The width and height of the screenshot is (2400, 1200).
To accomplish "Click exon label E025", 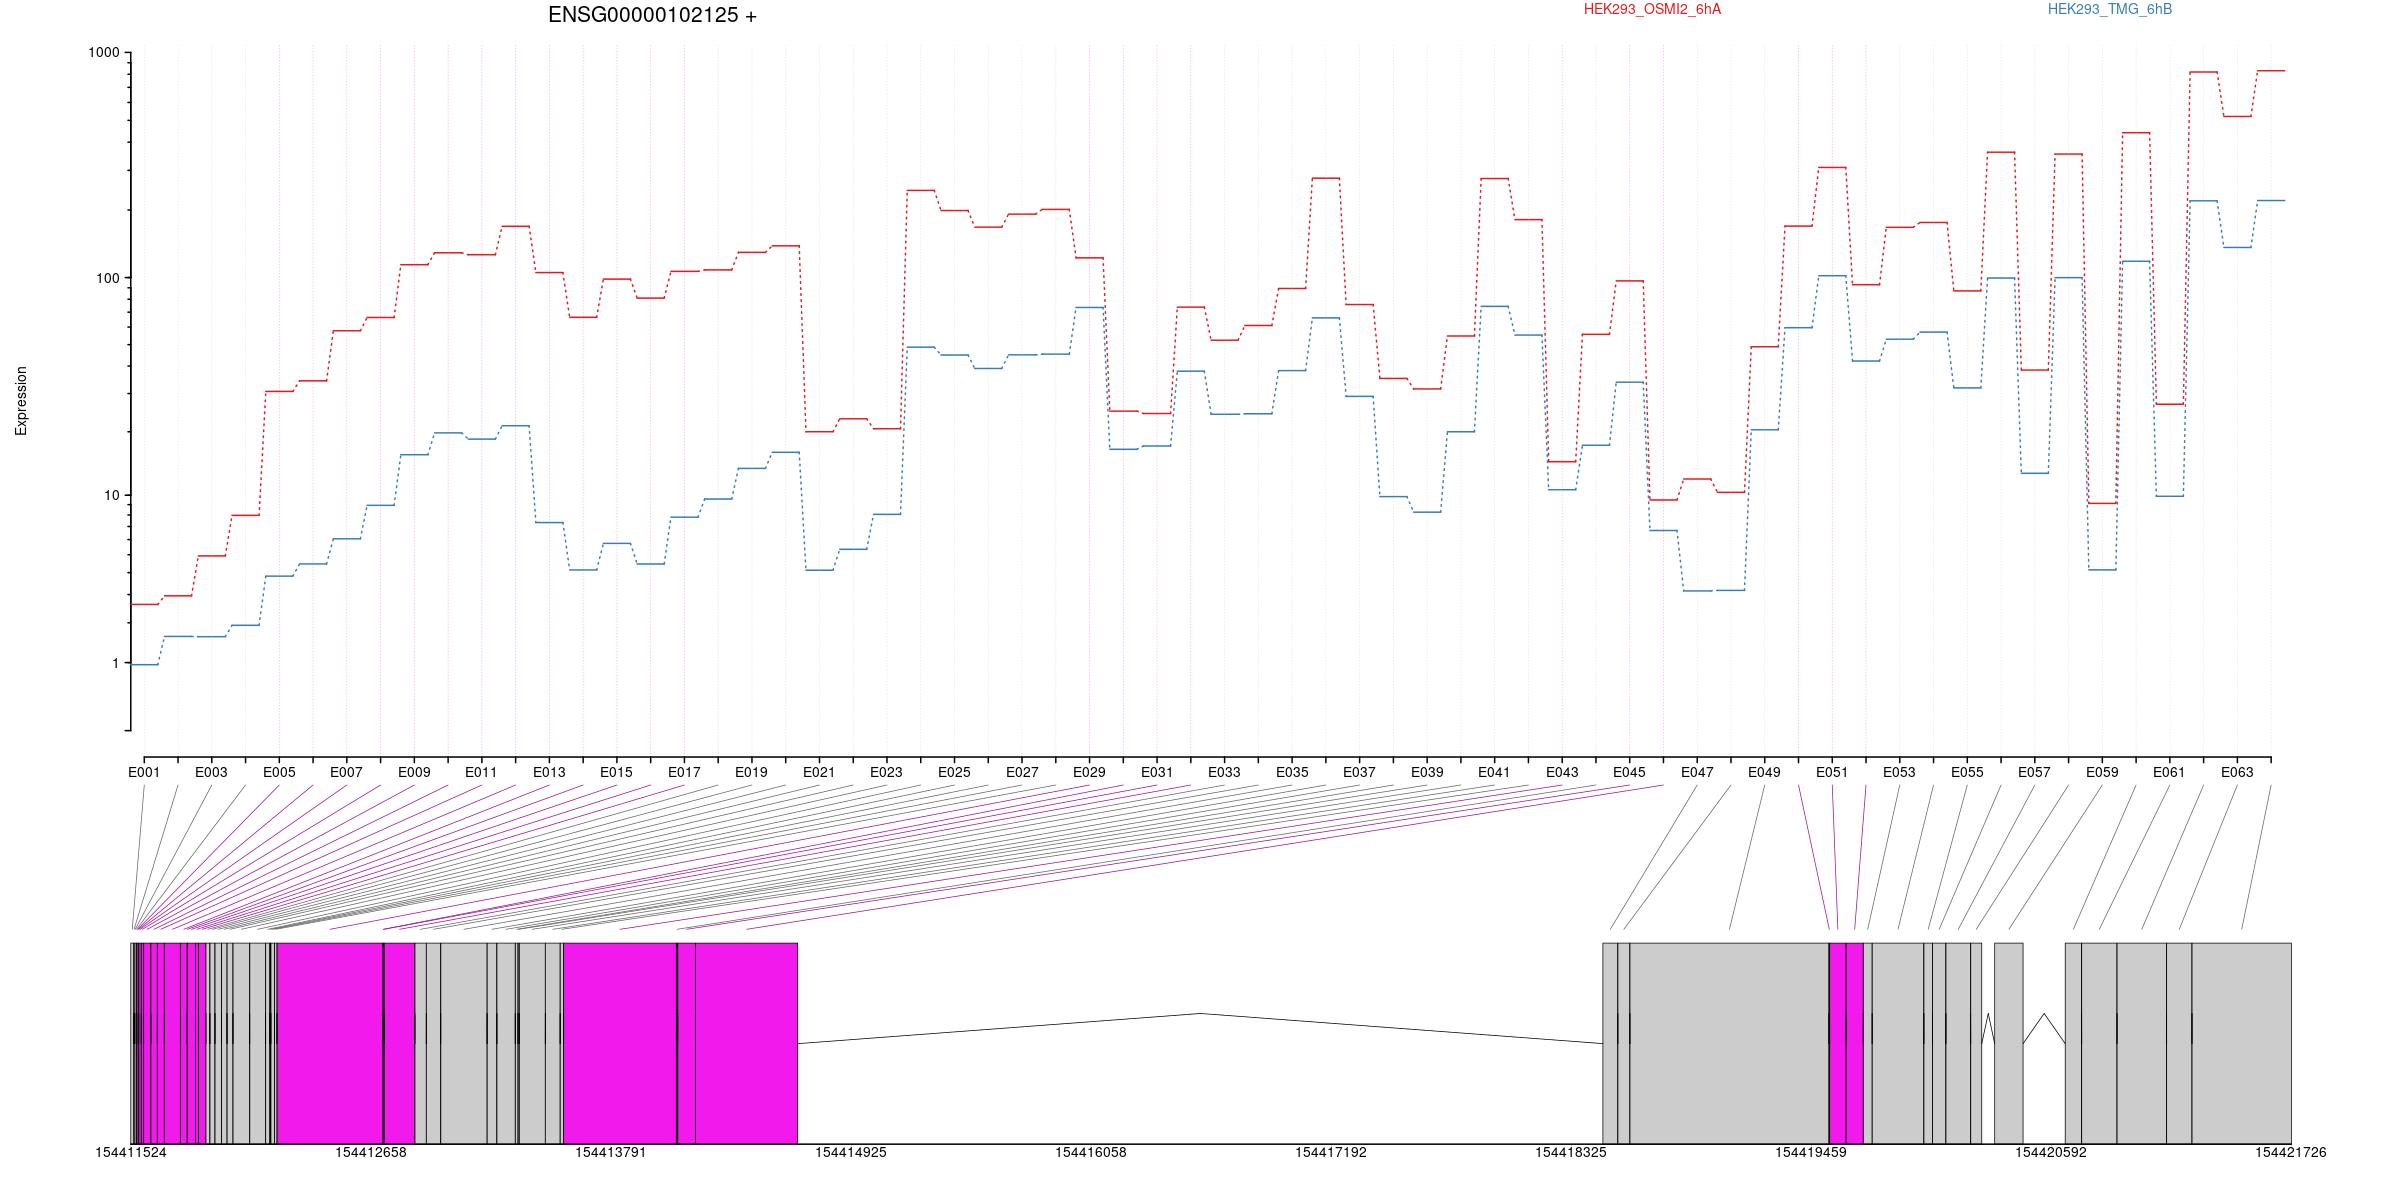I will [954, 772].
